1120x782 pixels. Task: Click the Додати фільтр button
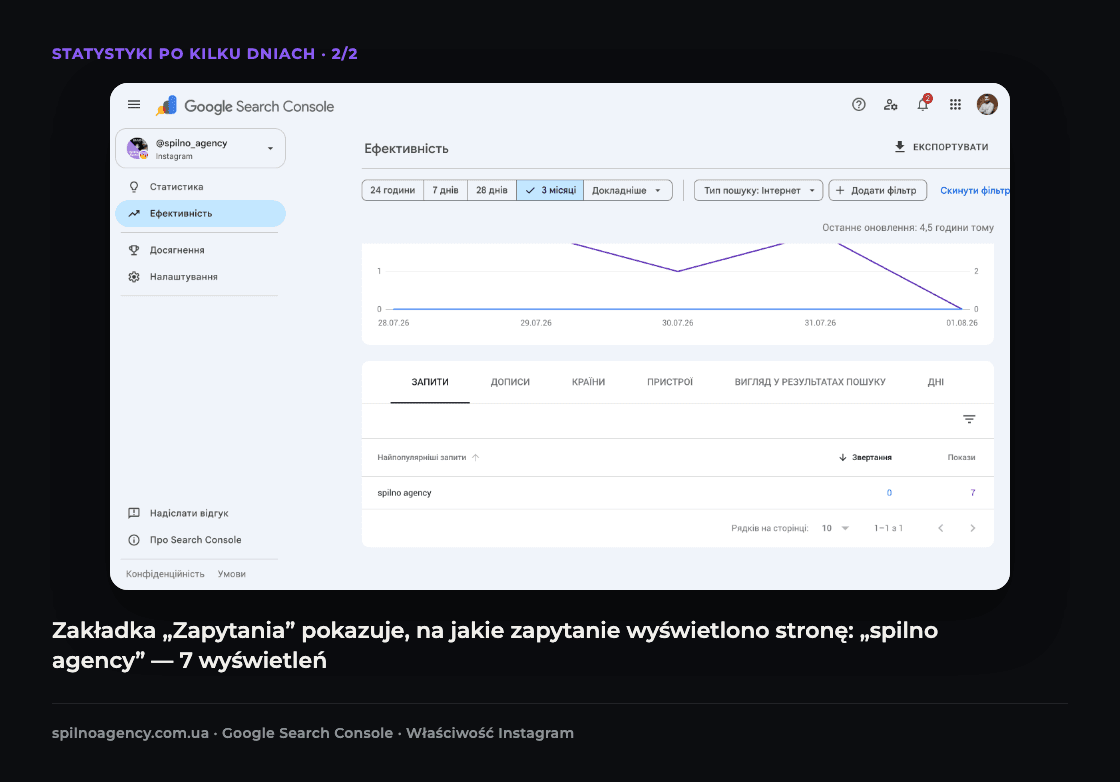878,191
